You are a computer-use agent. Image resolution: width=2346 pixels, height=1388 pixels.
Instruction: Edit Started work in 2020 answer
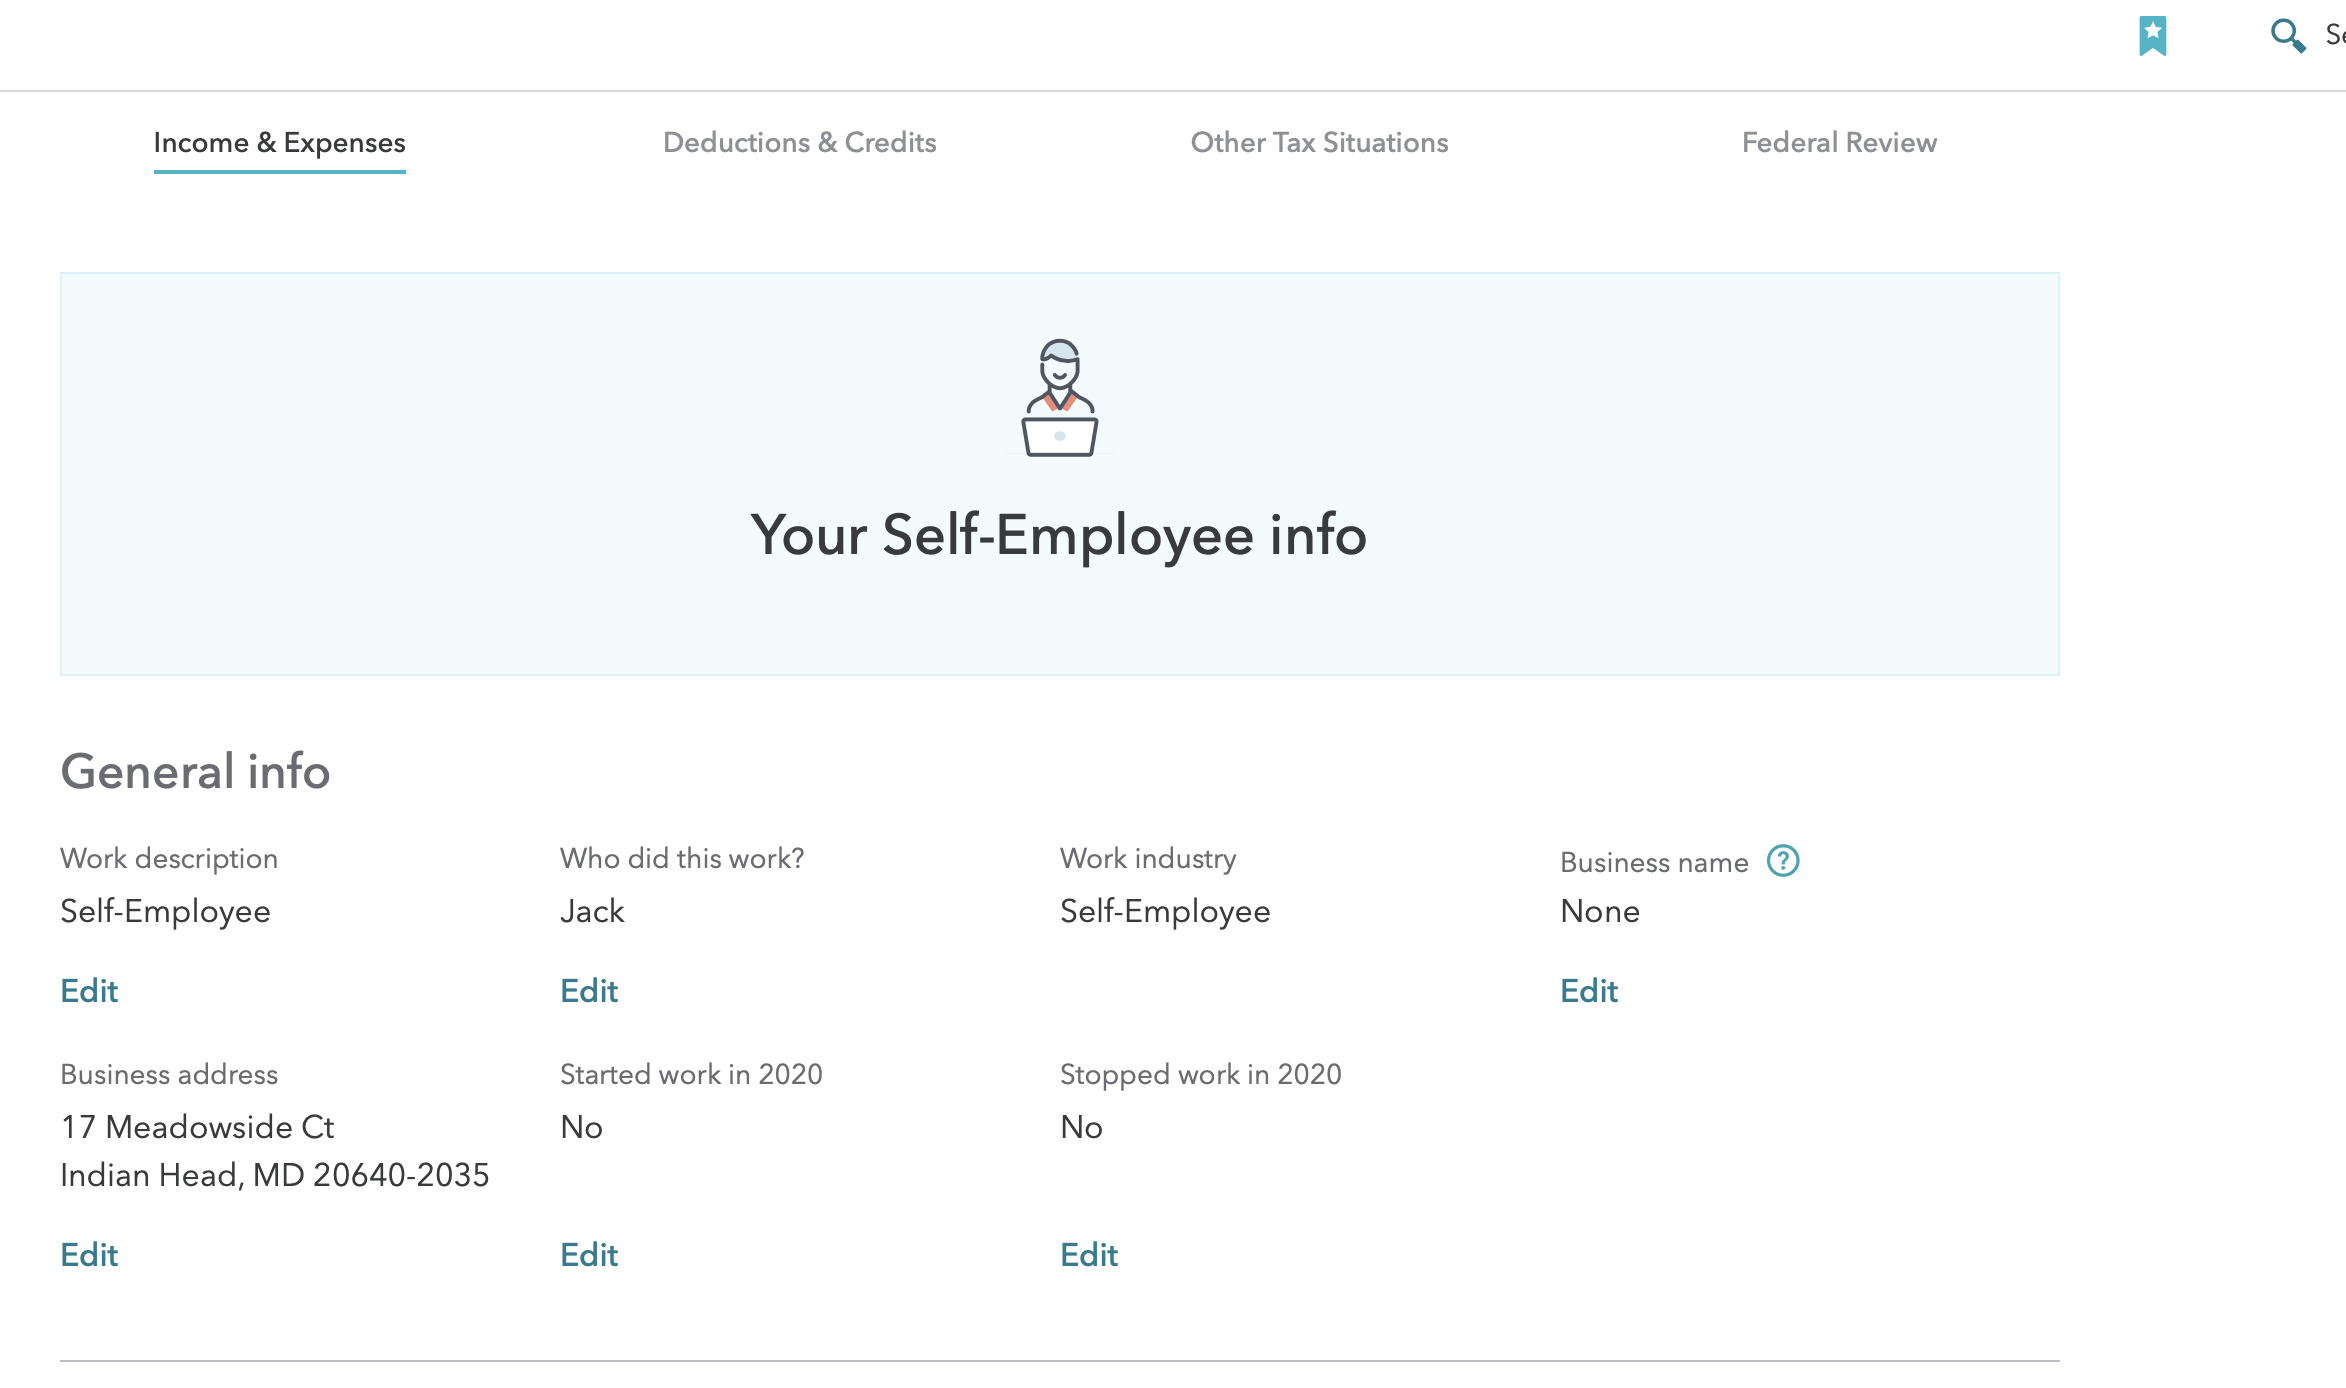[x=589, y=1255]
